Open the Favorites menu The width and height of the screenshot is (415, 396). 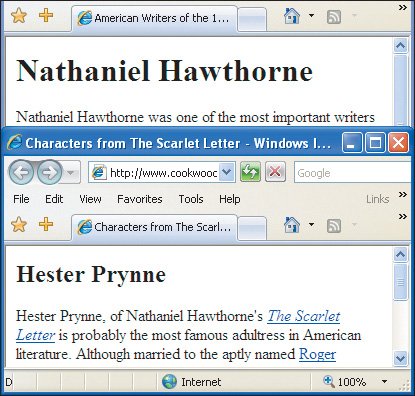pyautogui.click(x=140, y=199)
